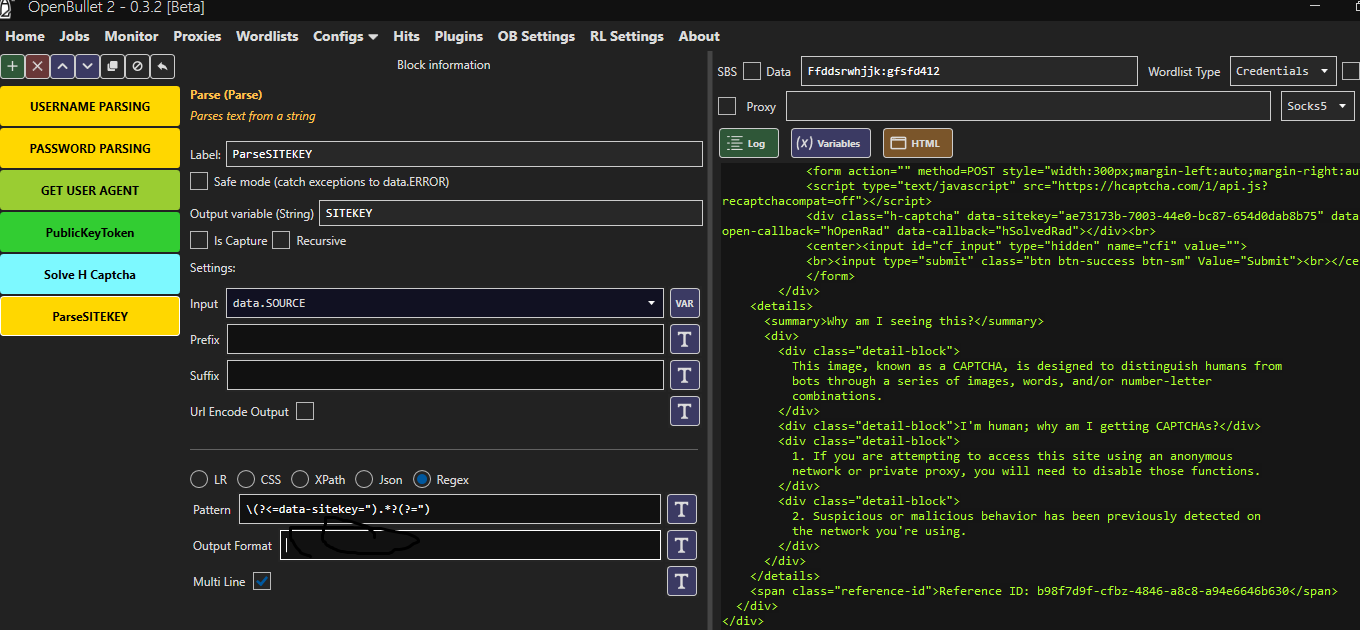This screenshot has width=1360, height=630.
Task: Switch to the HTML view button
Action: pyautogui.click(x=917, y=143)
